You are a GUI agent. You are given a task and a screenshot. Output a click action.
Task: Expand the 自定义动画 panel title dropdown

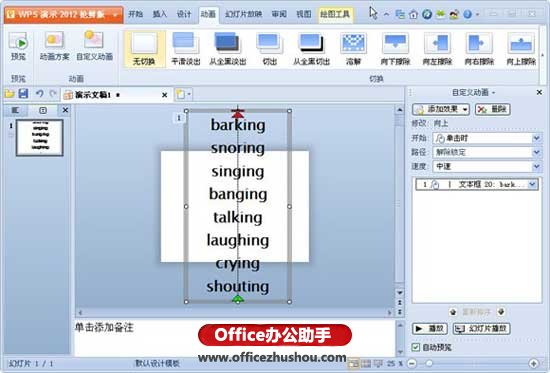[494, 93]
